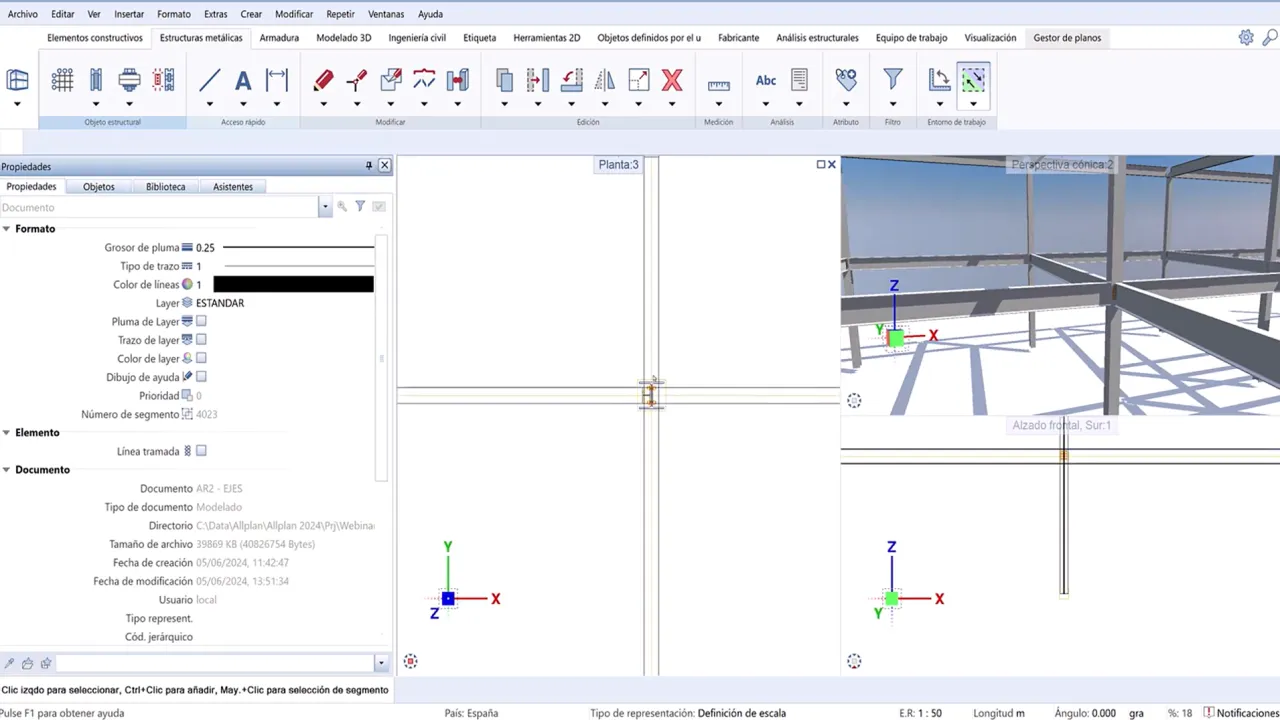Screen dimensions: 1280x720
Task: Open the Gestor de planos
Action: click(x=1067, y=37)
